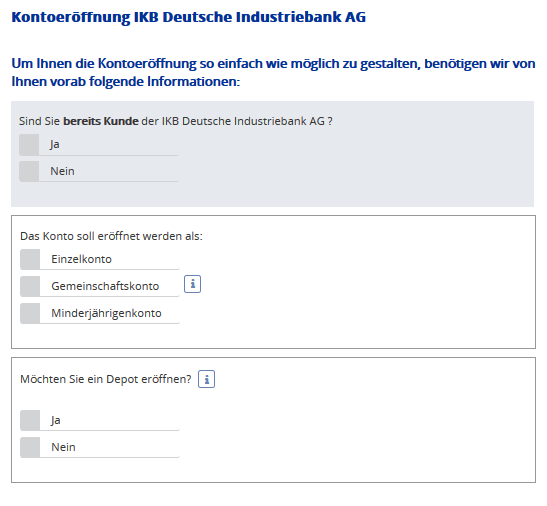Viewport: 547px width, 506px height.
Task: Select Ja to open a Depot
Action: 100,420
